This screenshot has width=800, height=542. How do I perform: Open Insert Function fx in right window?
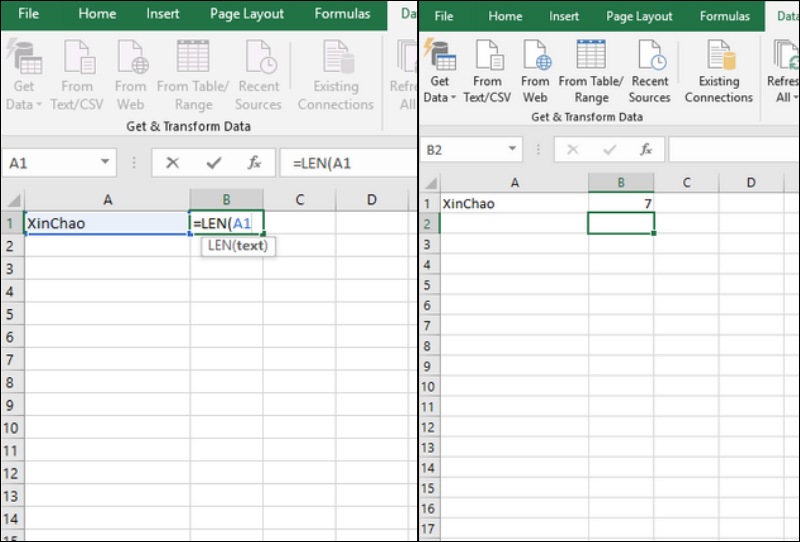pyautogui.click(x=646, y=150)
